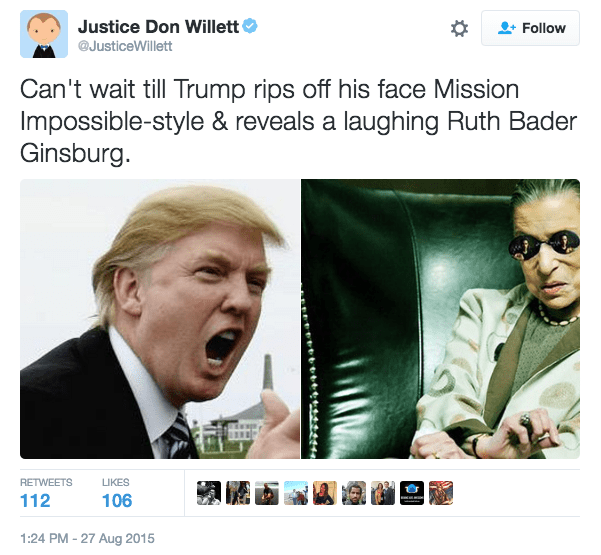
Task: Open the Justice Don Willett display name
Action: point(158,27)
